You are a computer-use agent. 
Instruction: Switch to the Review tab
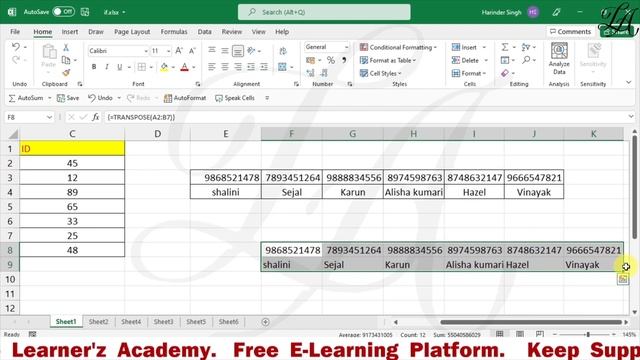pyautogui.click(x=232, y=31)
